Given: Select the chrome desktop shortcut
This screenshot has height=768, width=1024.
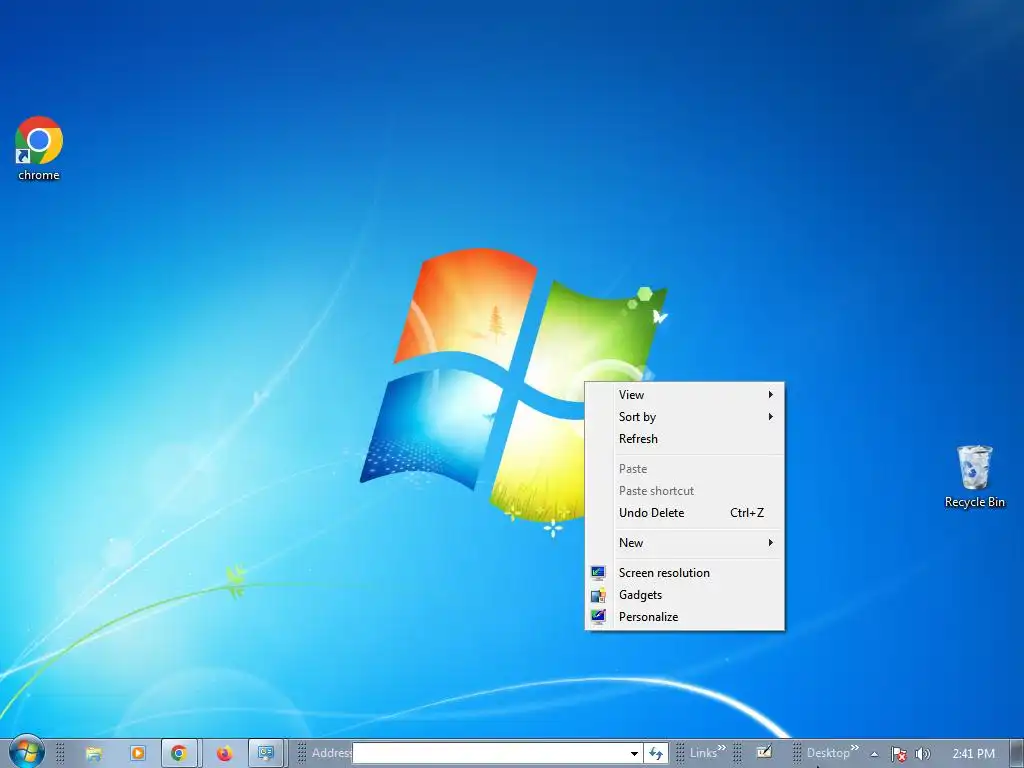Looking at the screenshot, I should point(39,149).
